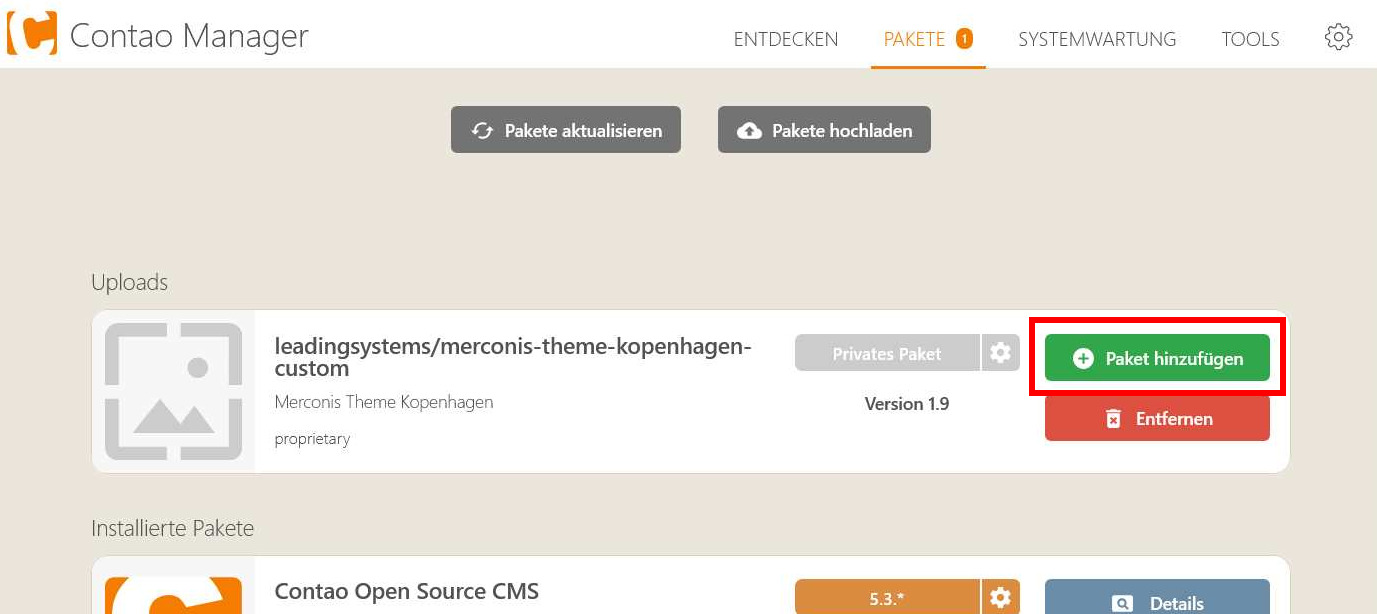Click gear beside Privates Paket constraint

coord(1000,353)
